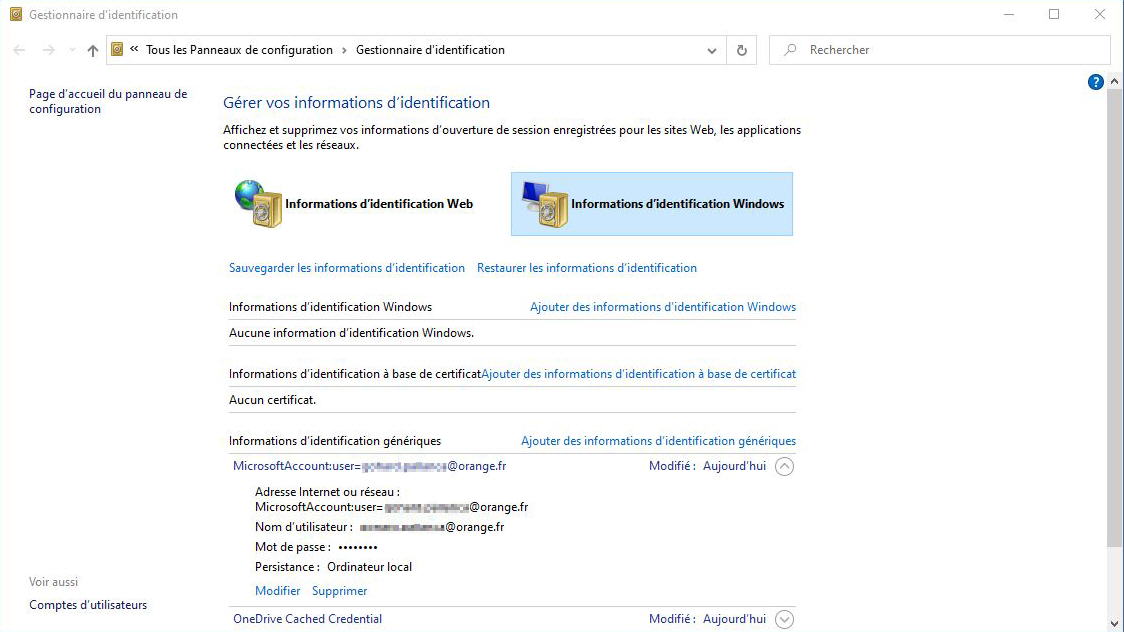
Task: Select Informations d'identification Windows
Action: pyautogui.click(x=652, y=204)
